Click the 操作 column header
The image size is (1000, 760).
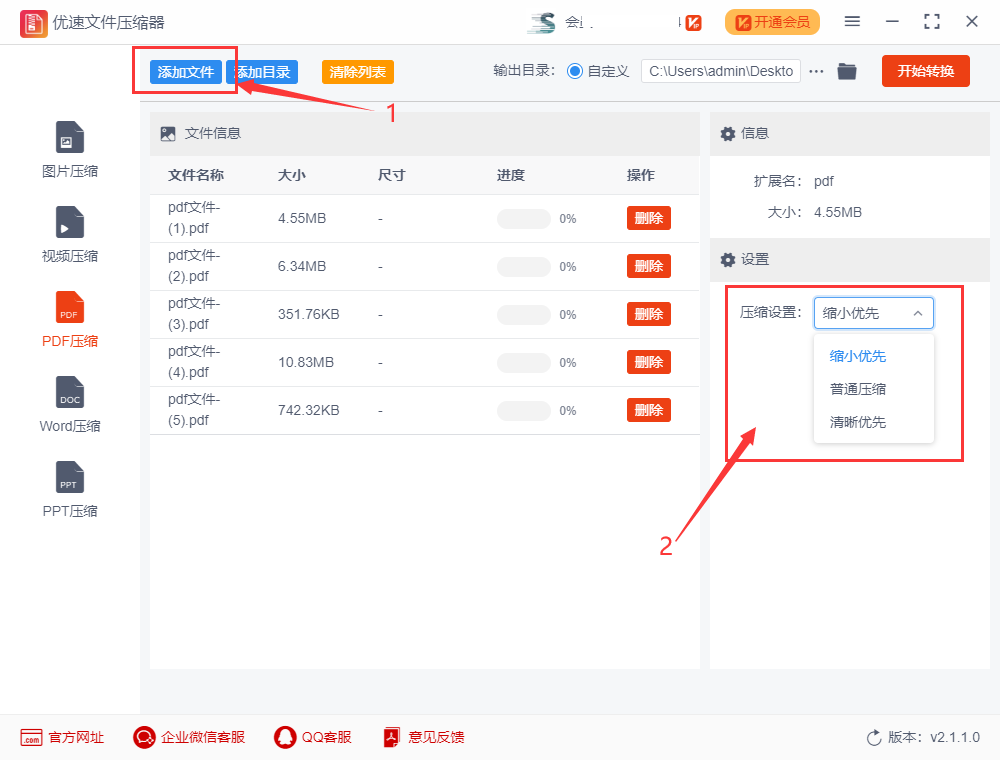click(x=641, y=175)
